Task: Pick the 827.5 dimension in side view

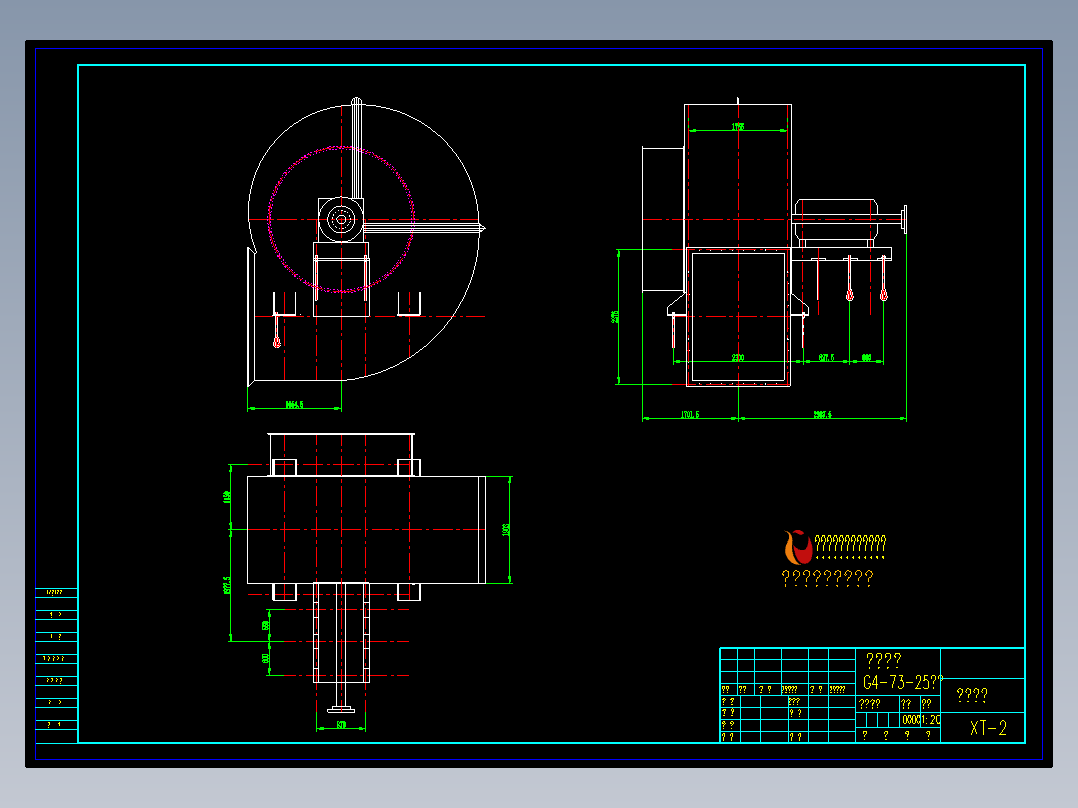Action: tap(826, 358)
